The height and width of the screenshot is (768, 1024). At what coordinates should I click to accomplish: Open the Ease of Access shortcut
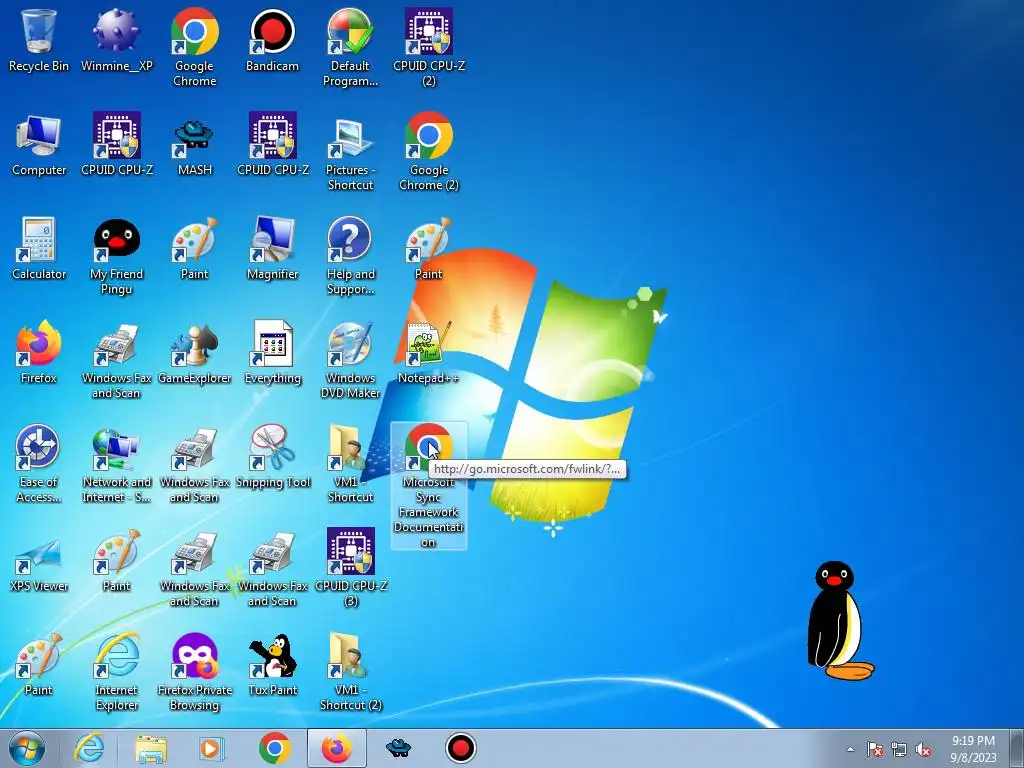pyautogui.click(x=39, y=464)
